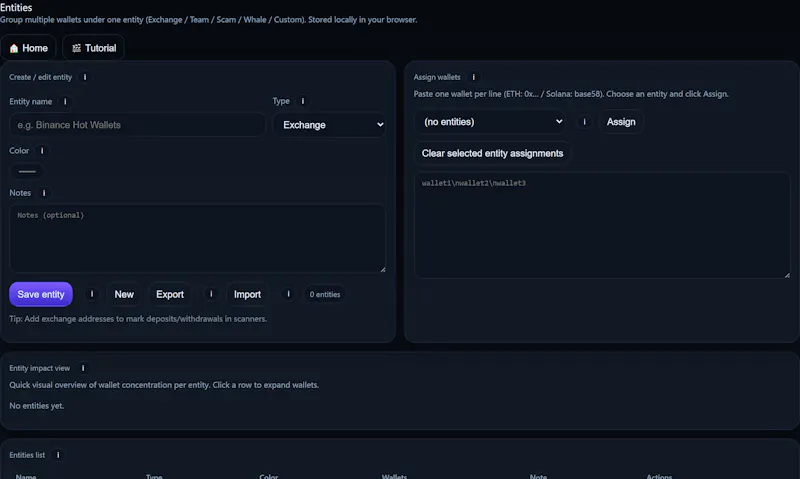Click the 'No entities yet.' text
The width and height of the screenshot is (800, 479).
coord(37,406)
